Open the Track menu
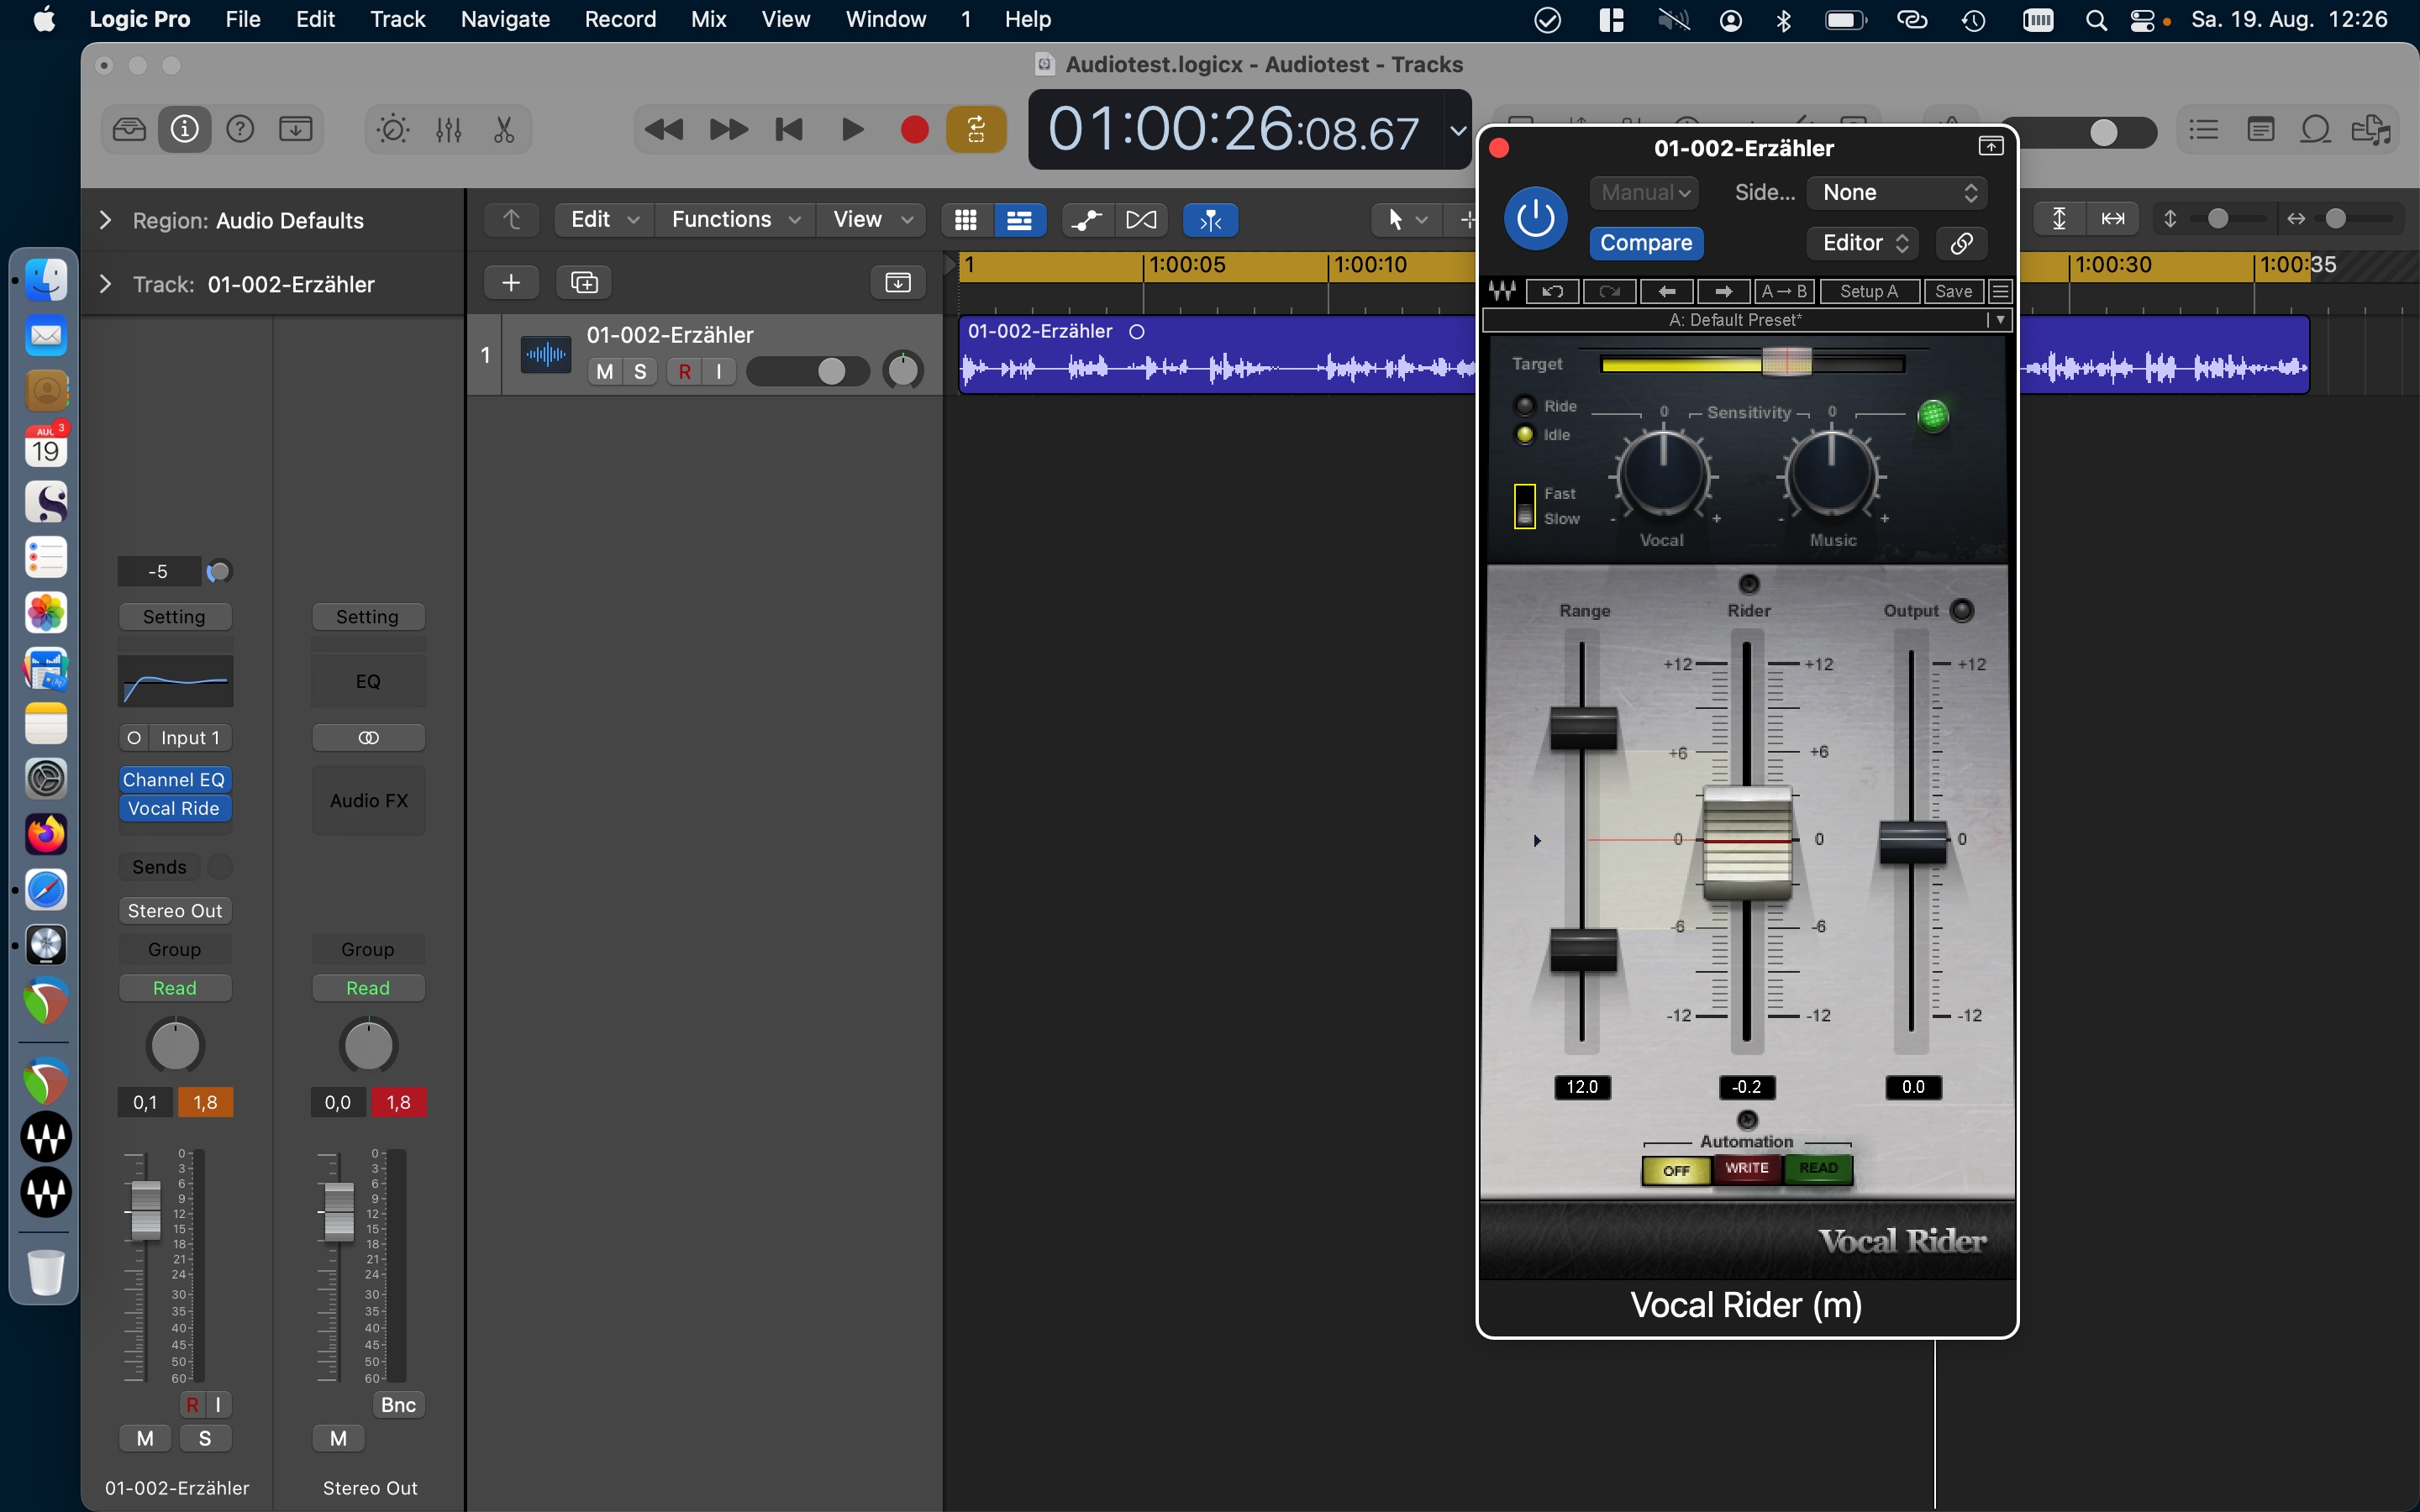Viewport: 2420px width, 1512px height. point(397,19)
